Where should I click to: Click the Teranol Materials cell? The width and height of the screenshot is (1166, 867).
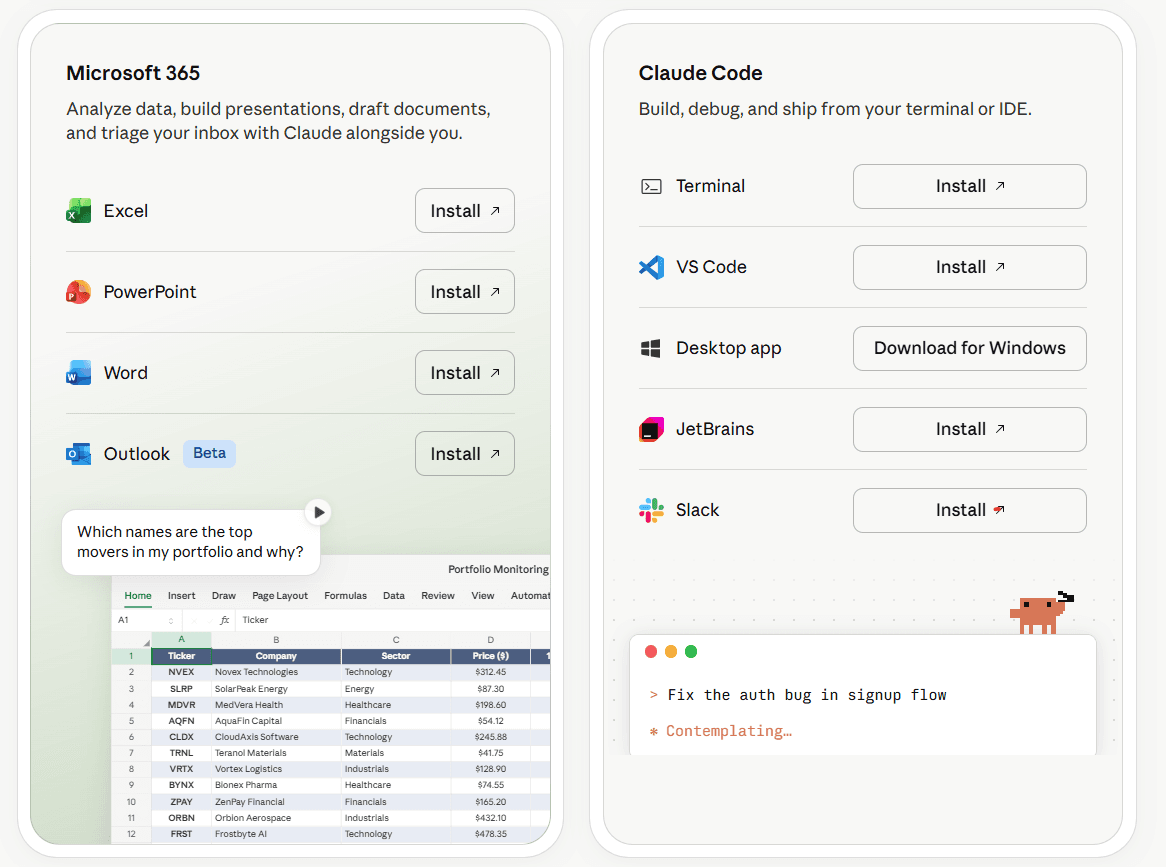point(276,753)
